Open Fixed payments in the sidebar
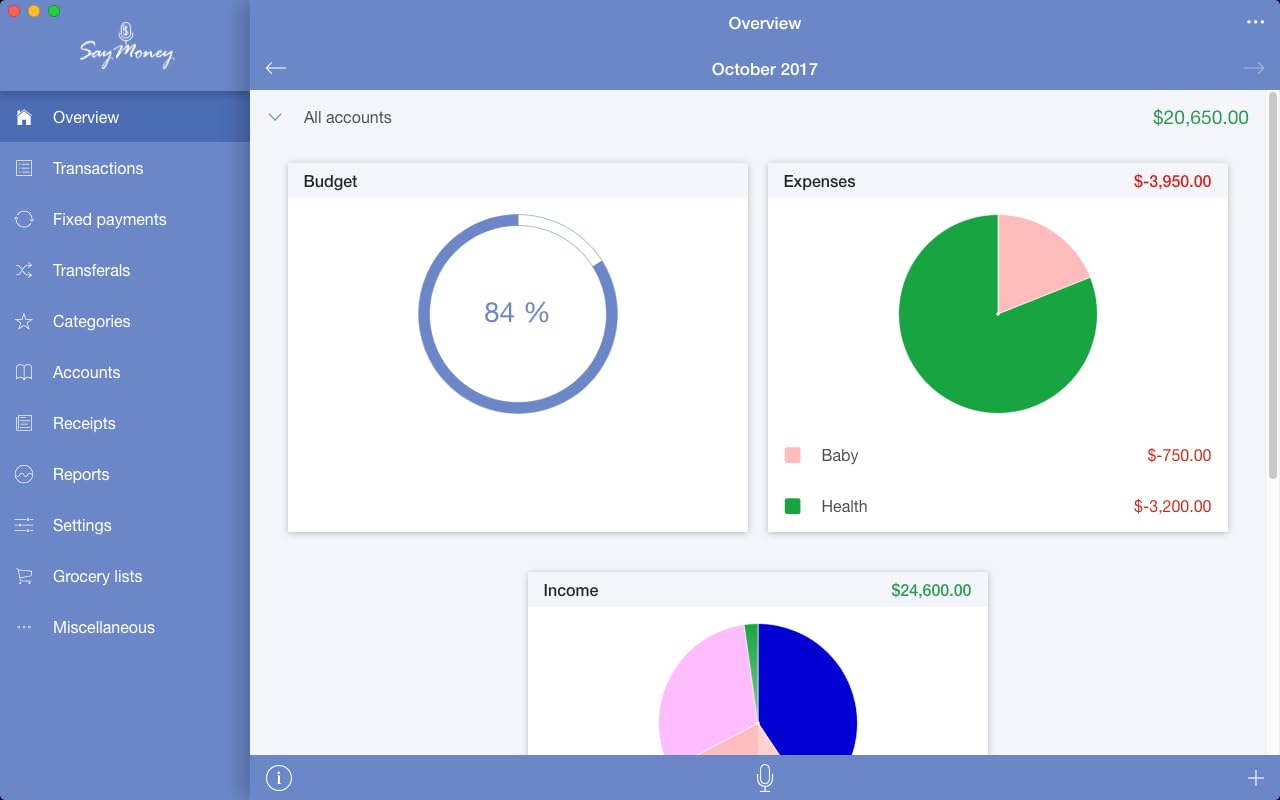 click(x=125, y=219)
